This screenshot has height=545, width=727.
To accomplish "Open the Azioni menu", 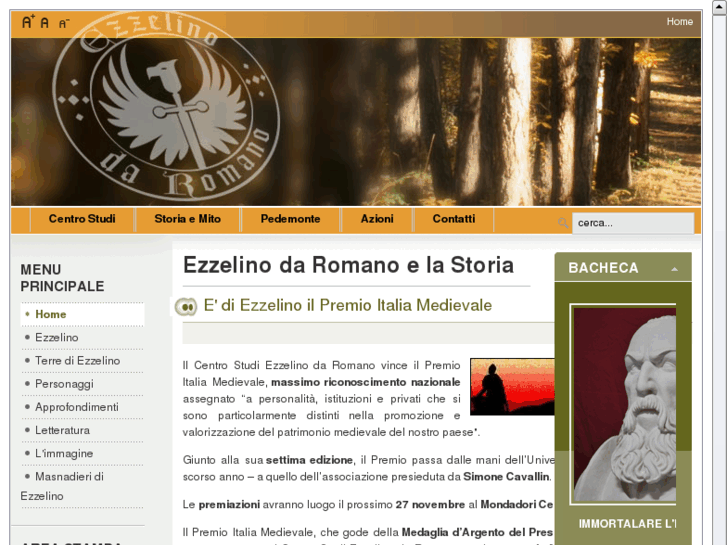I will click(377, 219).
